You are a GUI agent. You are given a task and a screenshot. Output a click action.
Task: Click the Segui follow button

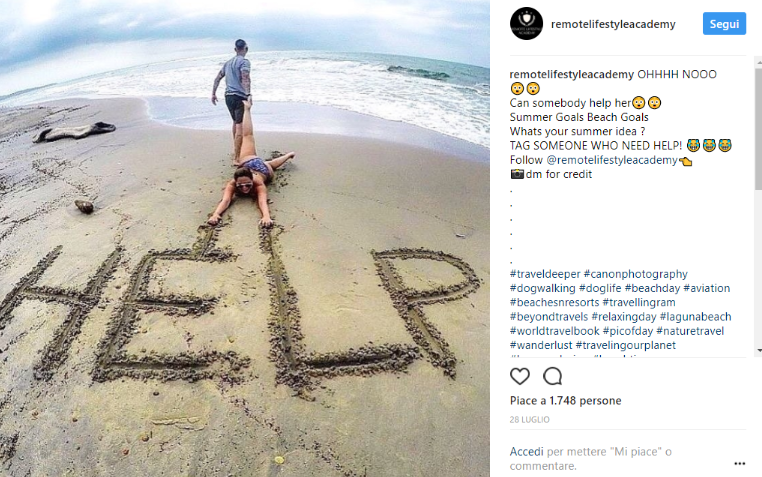724,24
